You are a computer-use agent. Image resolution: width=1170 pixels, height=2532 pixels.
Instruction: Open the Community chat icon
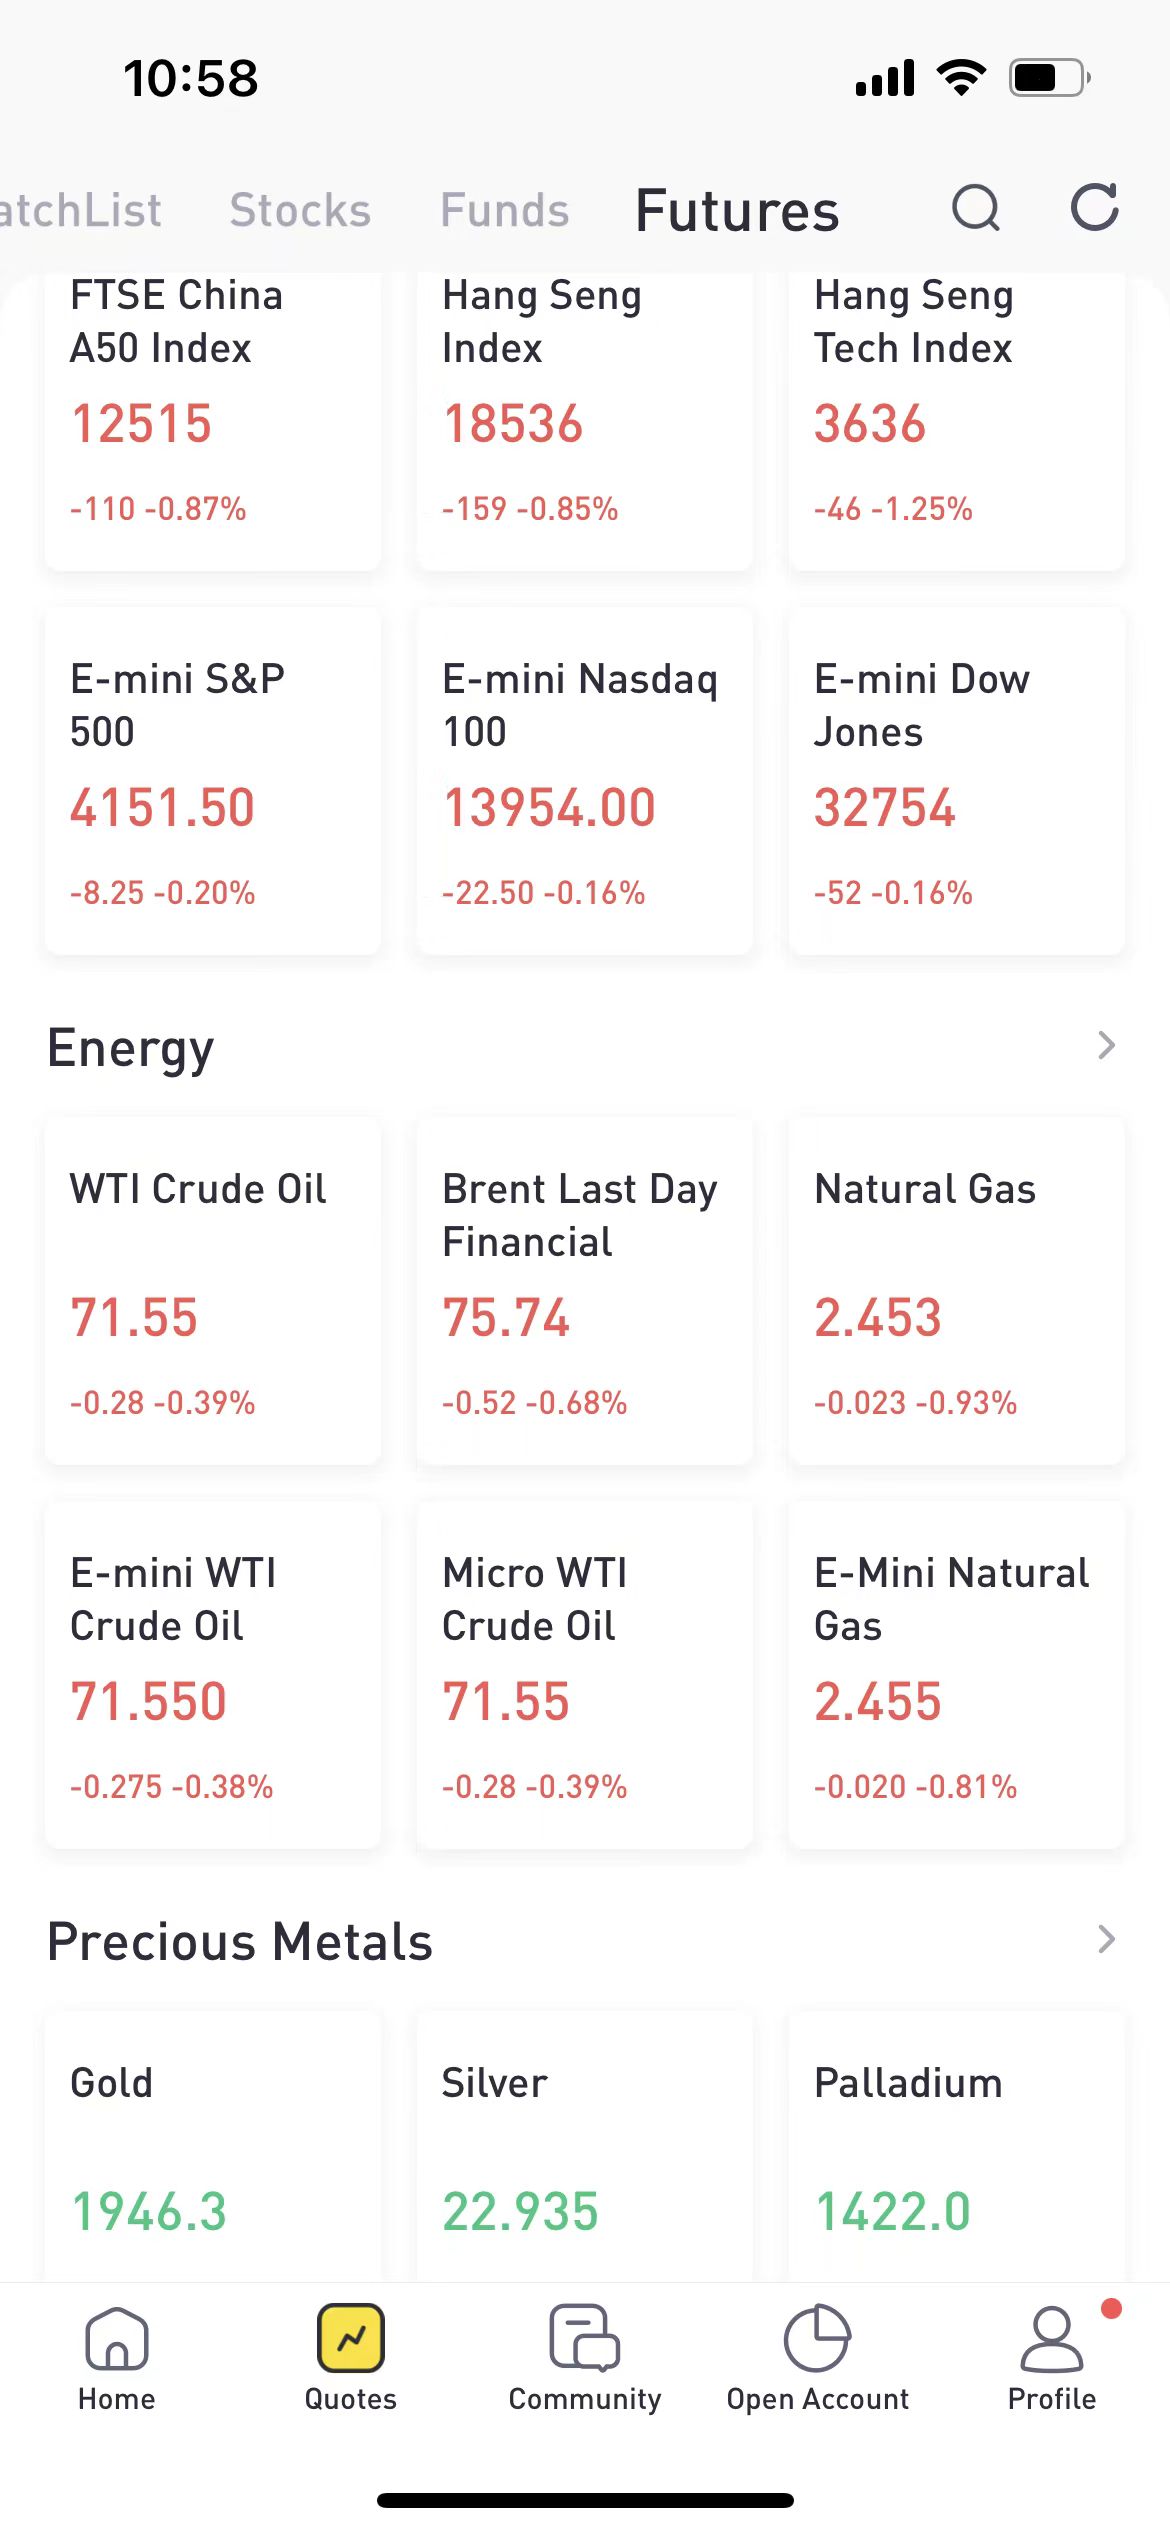585,2338
